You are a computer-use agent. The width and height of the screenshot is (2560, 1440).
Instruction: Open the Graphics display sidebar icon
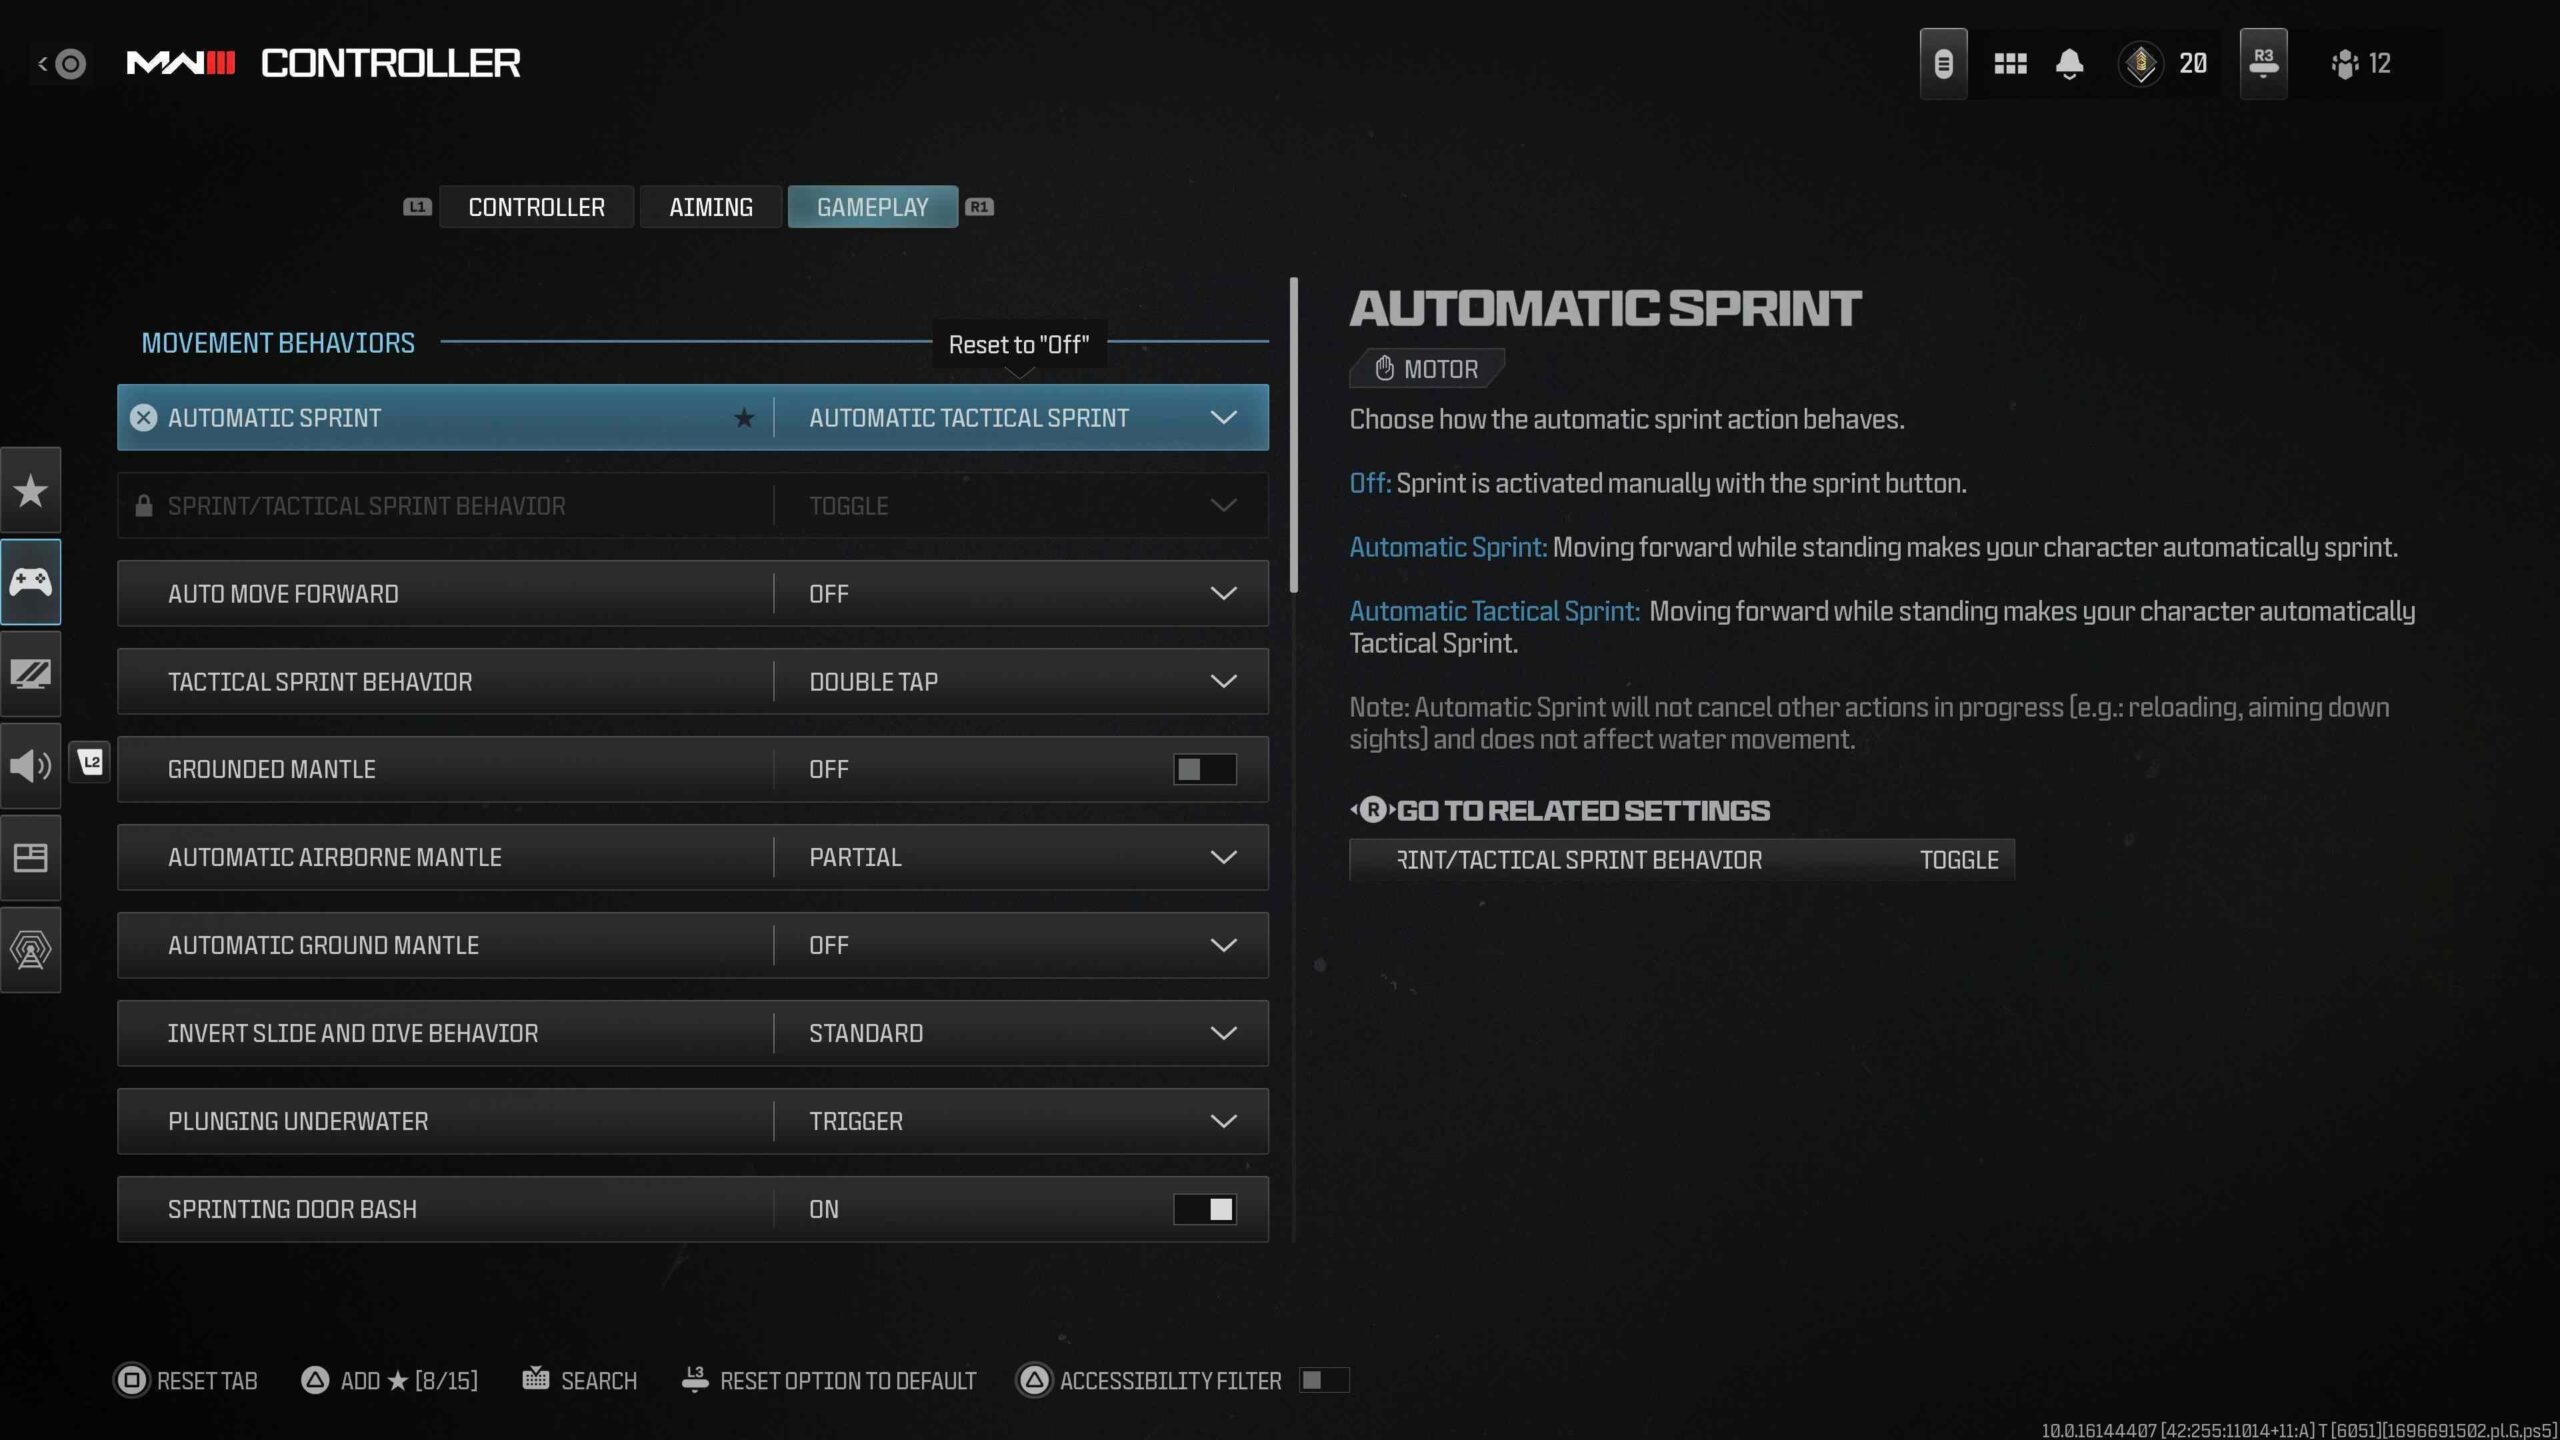click(x=30, y=674)
